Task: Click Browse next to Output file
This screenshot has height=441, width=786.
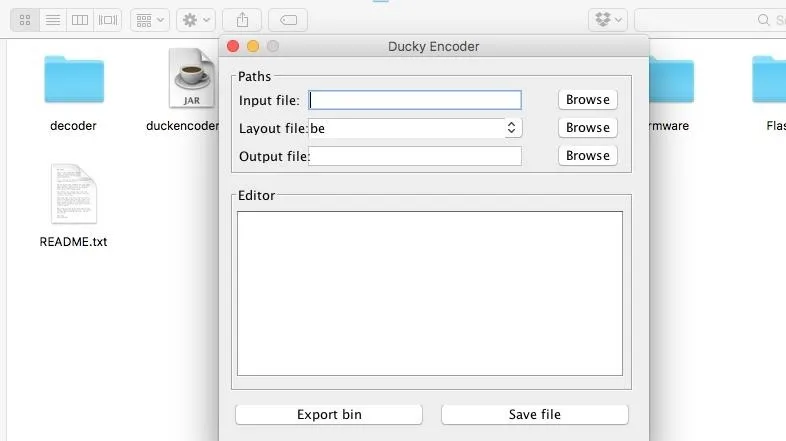Action: (587, 156)
